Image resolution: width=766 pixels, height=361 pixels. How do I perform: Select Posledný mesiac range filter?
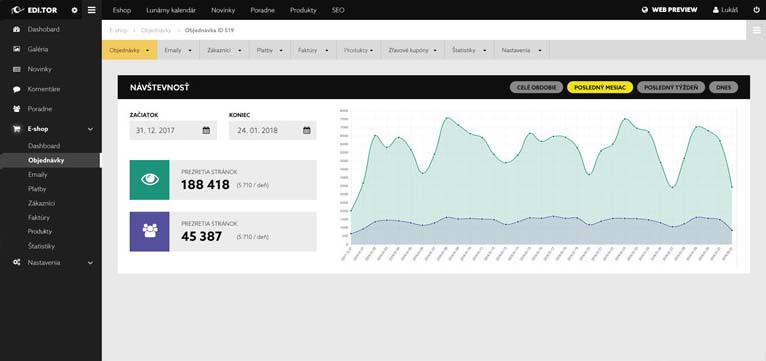(600, 87)
